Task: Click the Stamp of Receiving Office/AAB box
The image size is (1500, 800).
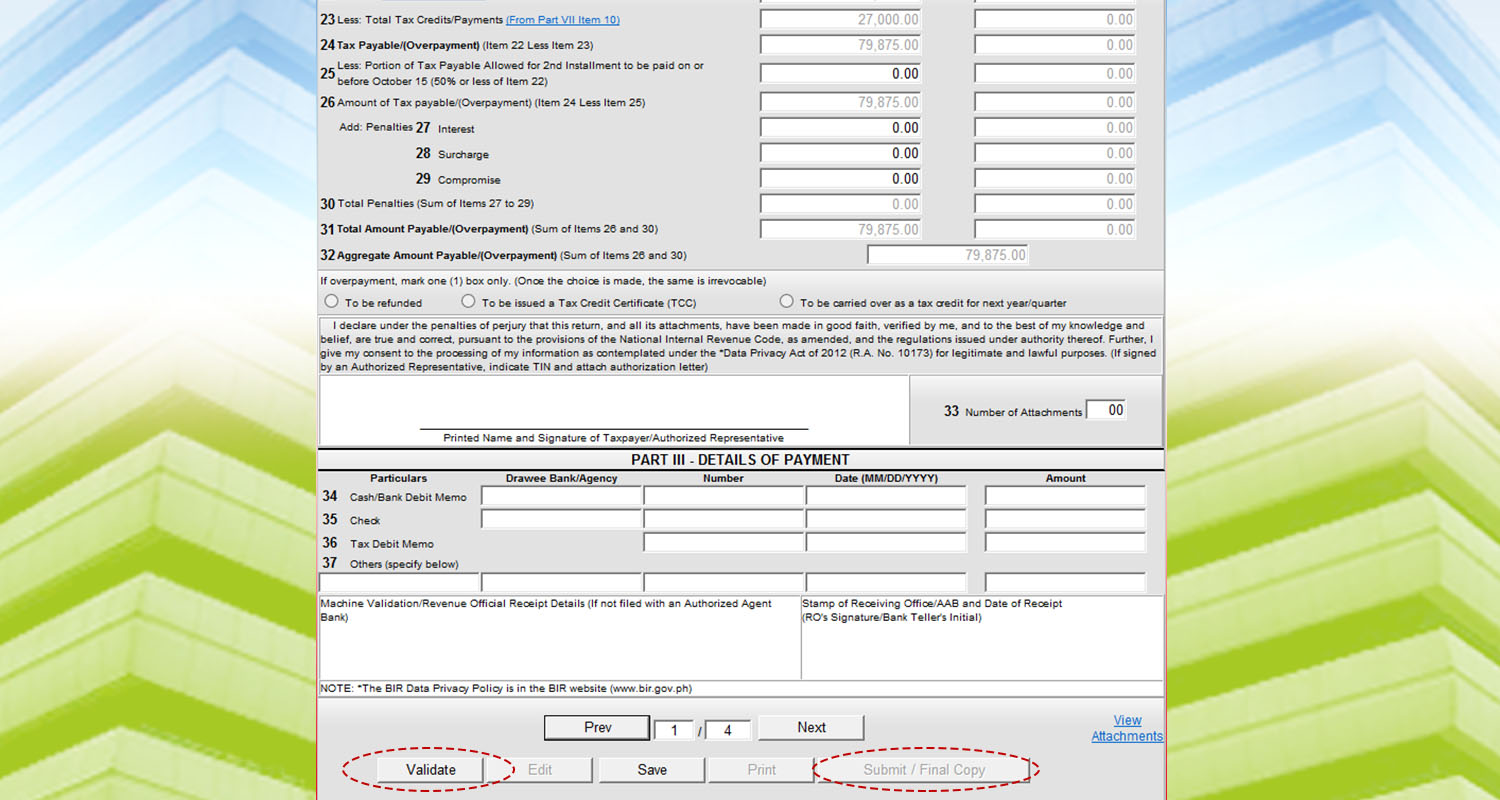Action: point(982,638)
